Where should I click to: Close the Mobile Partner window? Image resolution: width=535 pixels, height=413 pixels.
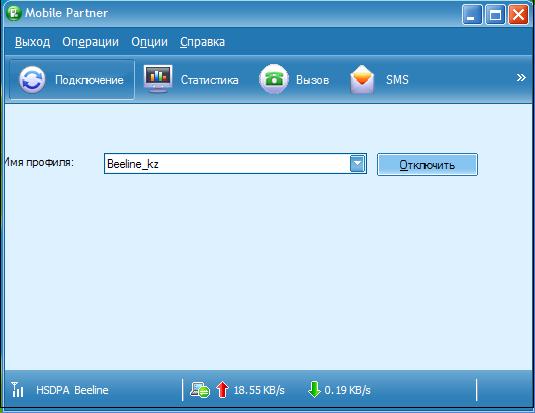(518, 15)
